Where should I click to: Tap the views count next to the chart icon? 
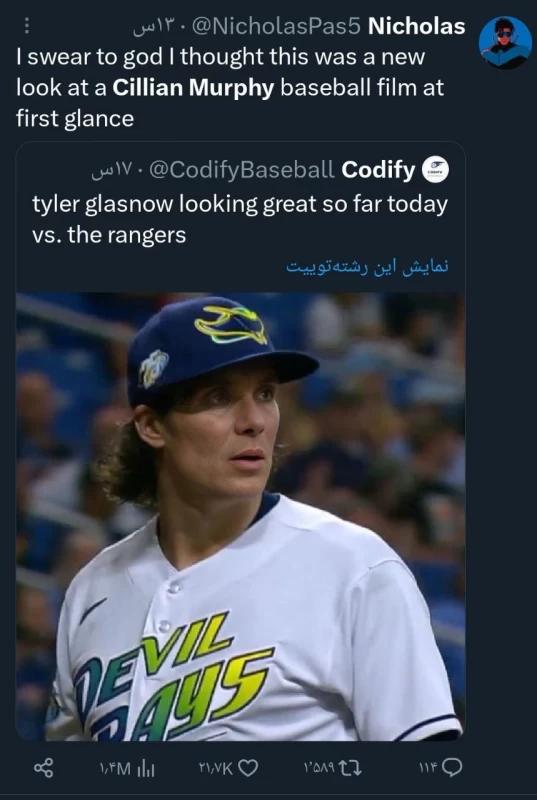117,768
